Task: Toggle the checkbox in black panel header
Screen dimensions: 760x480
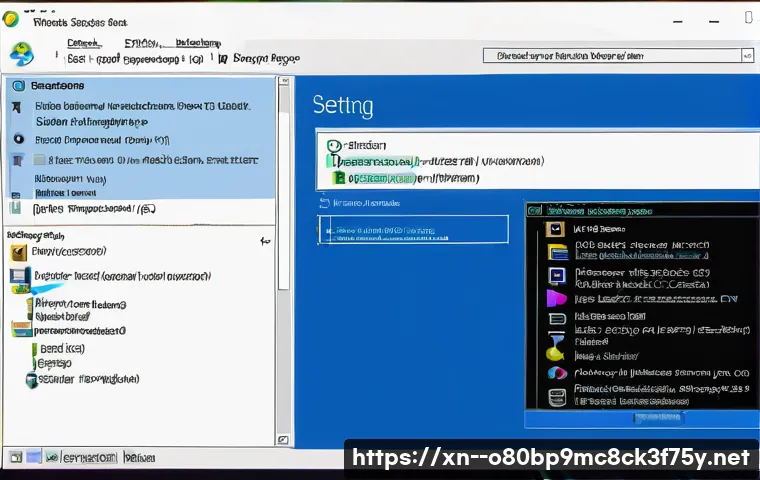Action: point(535,211)
